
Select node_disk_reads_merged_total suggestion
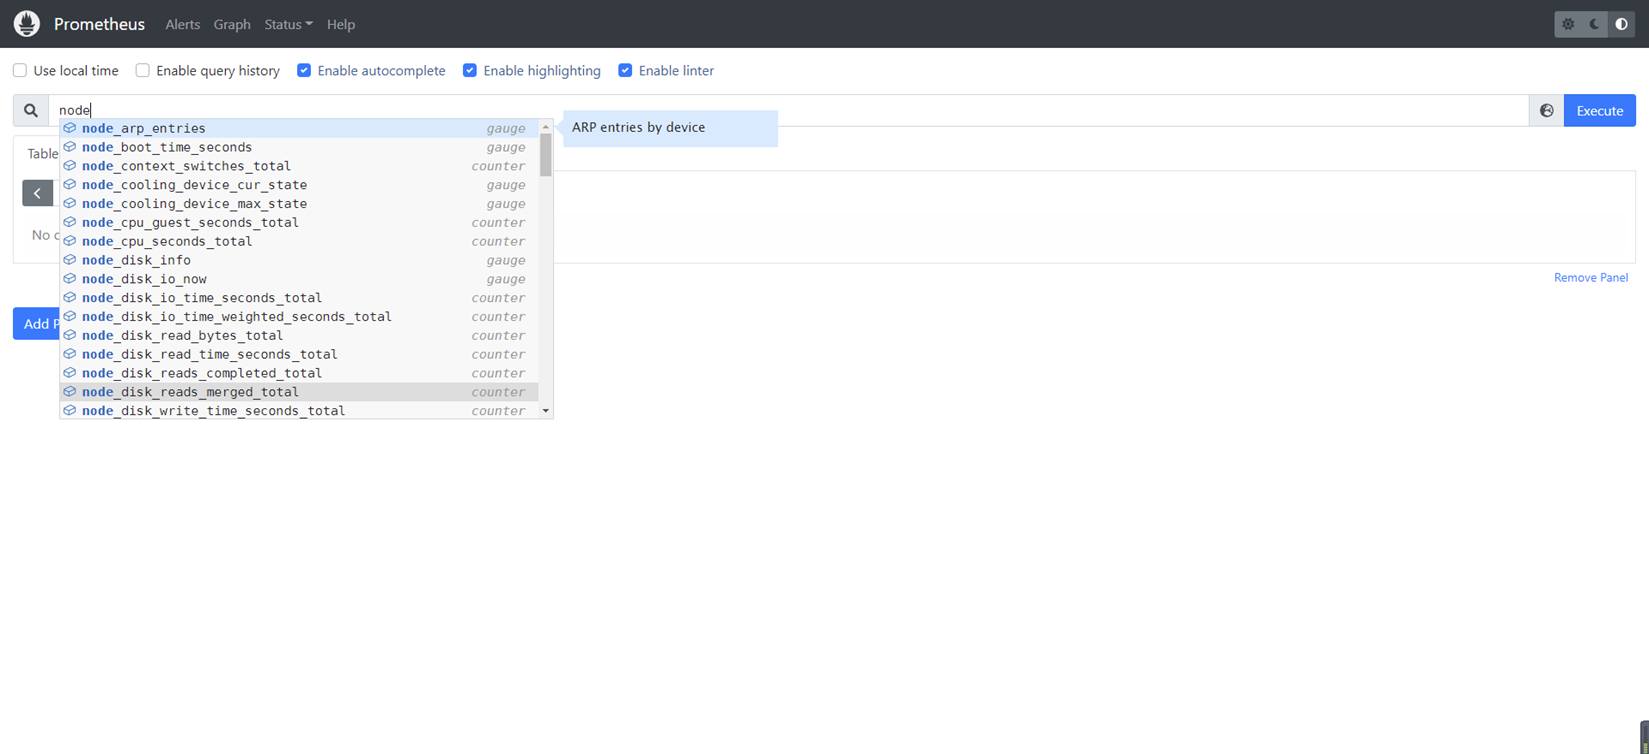[299, 392]
